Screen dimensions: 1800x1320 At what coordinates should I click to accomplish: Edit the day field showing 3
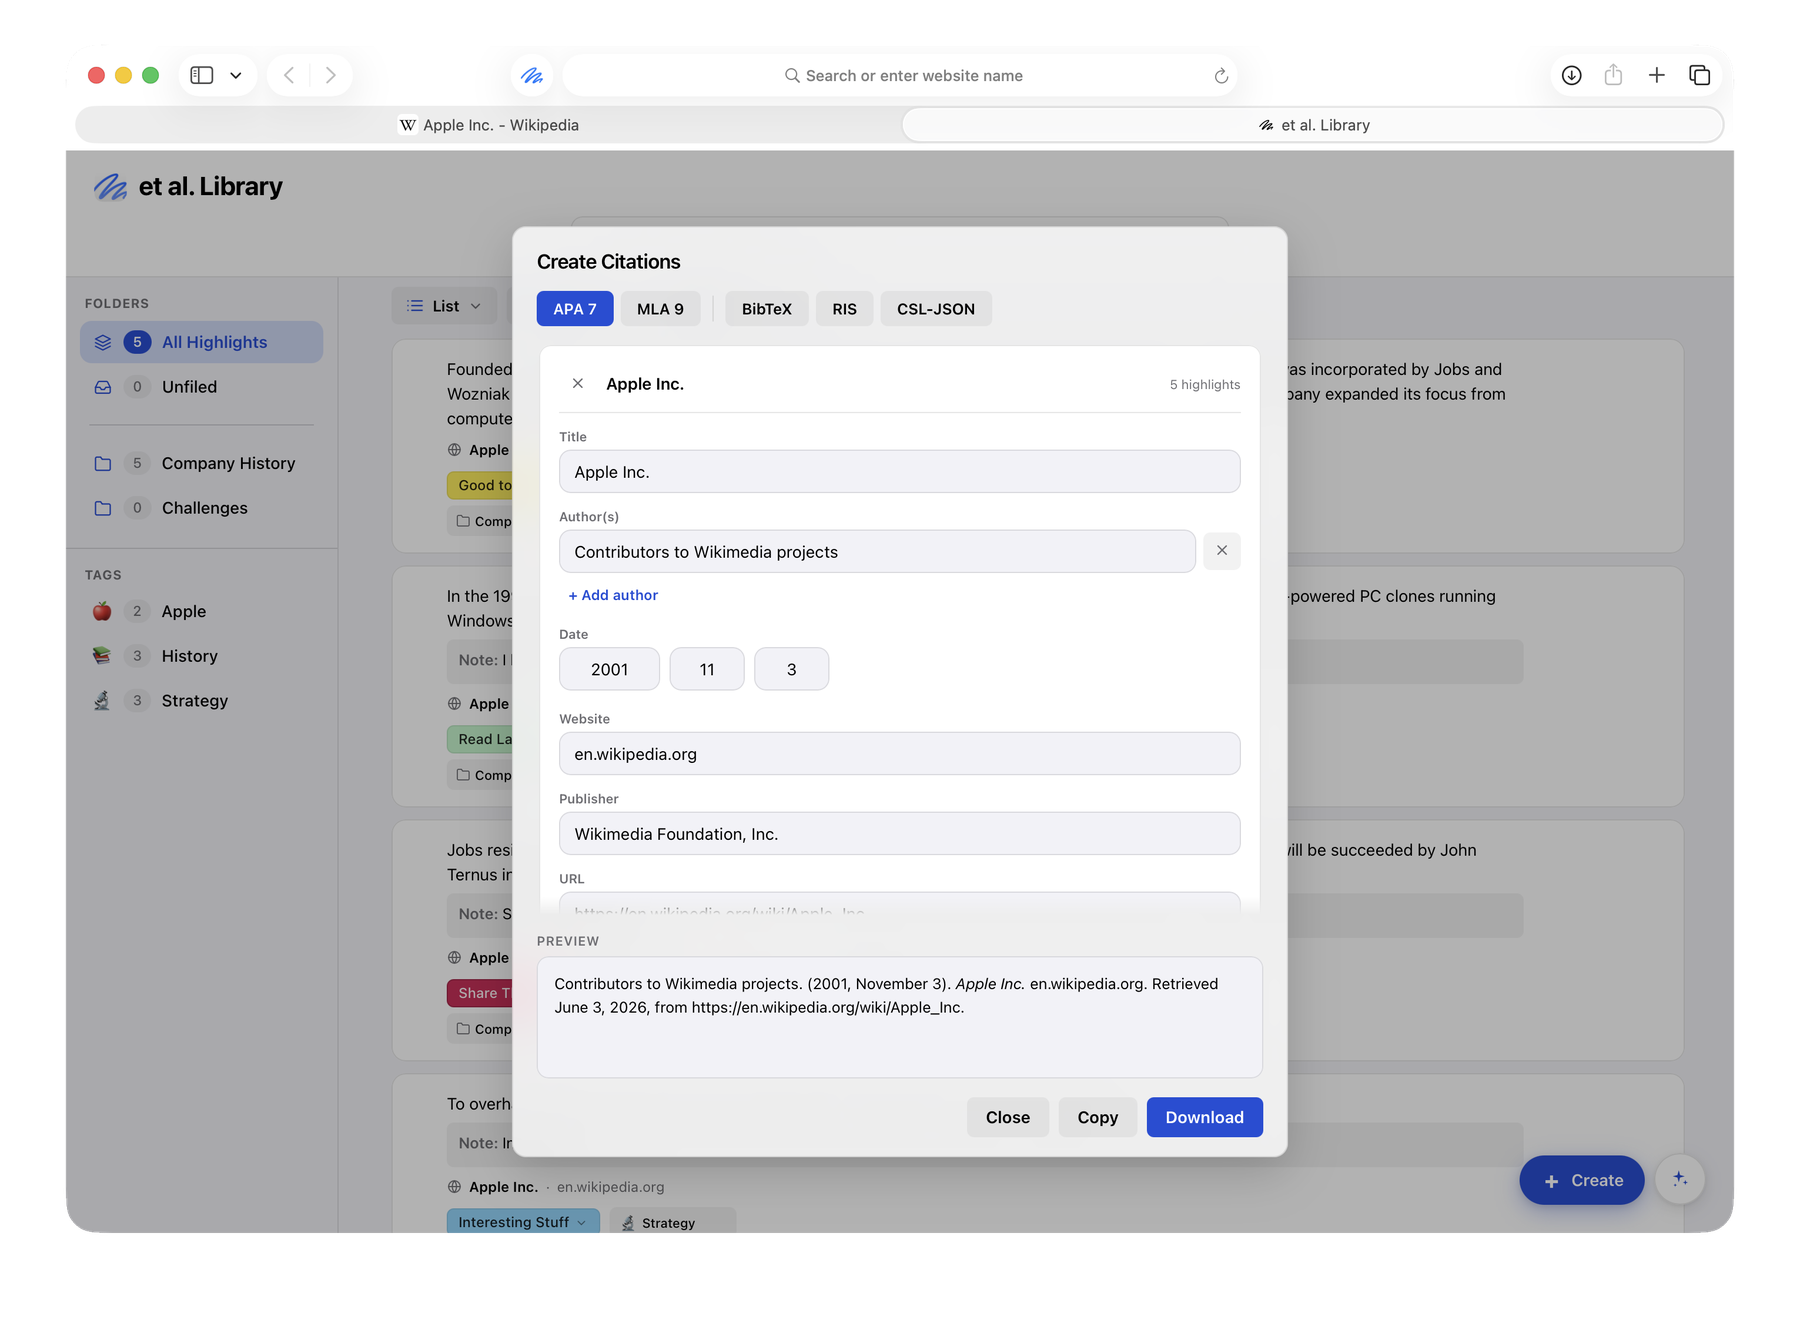click(x=791, y=669)
